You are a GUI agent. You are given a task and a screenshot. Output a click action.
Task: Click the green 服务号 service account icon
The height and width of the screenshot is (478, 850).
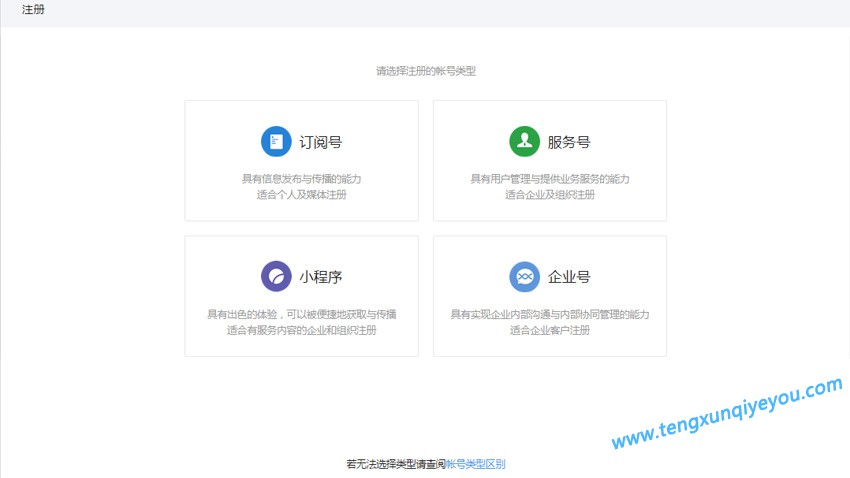[524, 141]
